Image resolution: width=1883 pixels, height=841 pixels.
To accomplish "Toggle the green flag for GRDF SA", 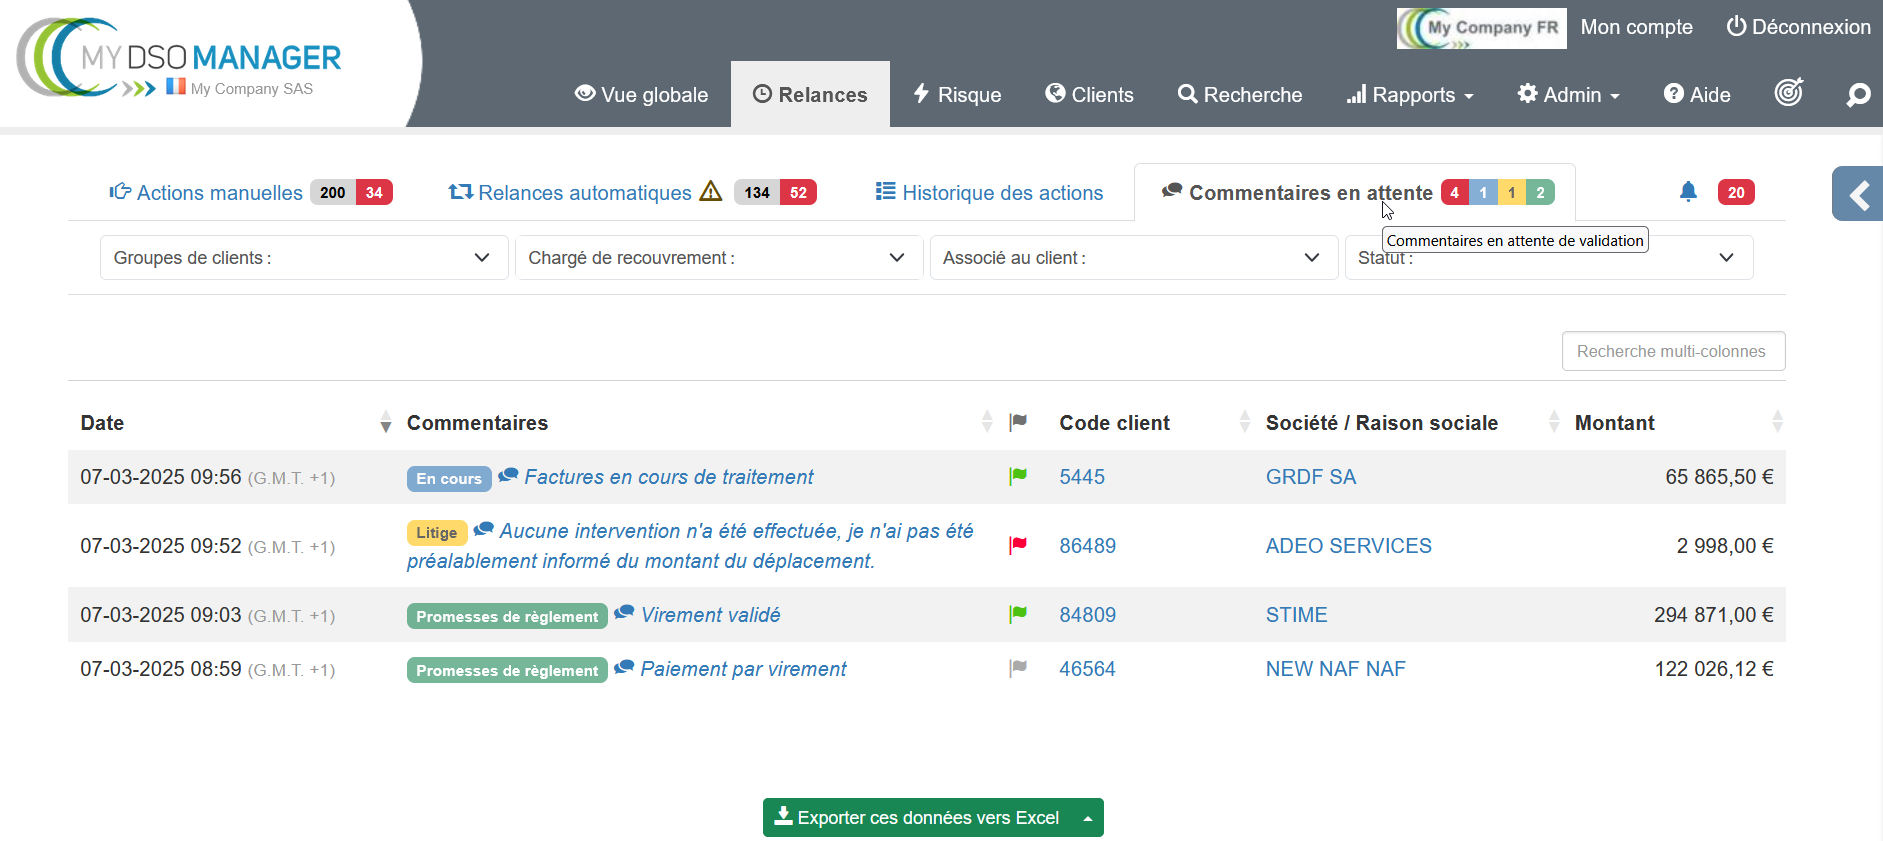I will pos(1018,477).
